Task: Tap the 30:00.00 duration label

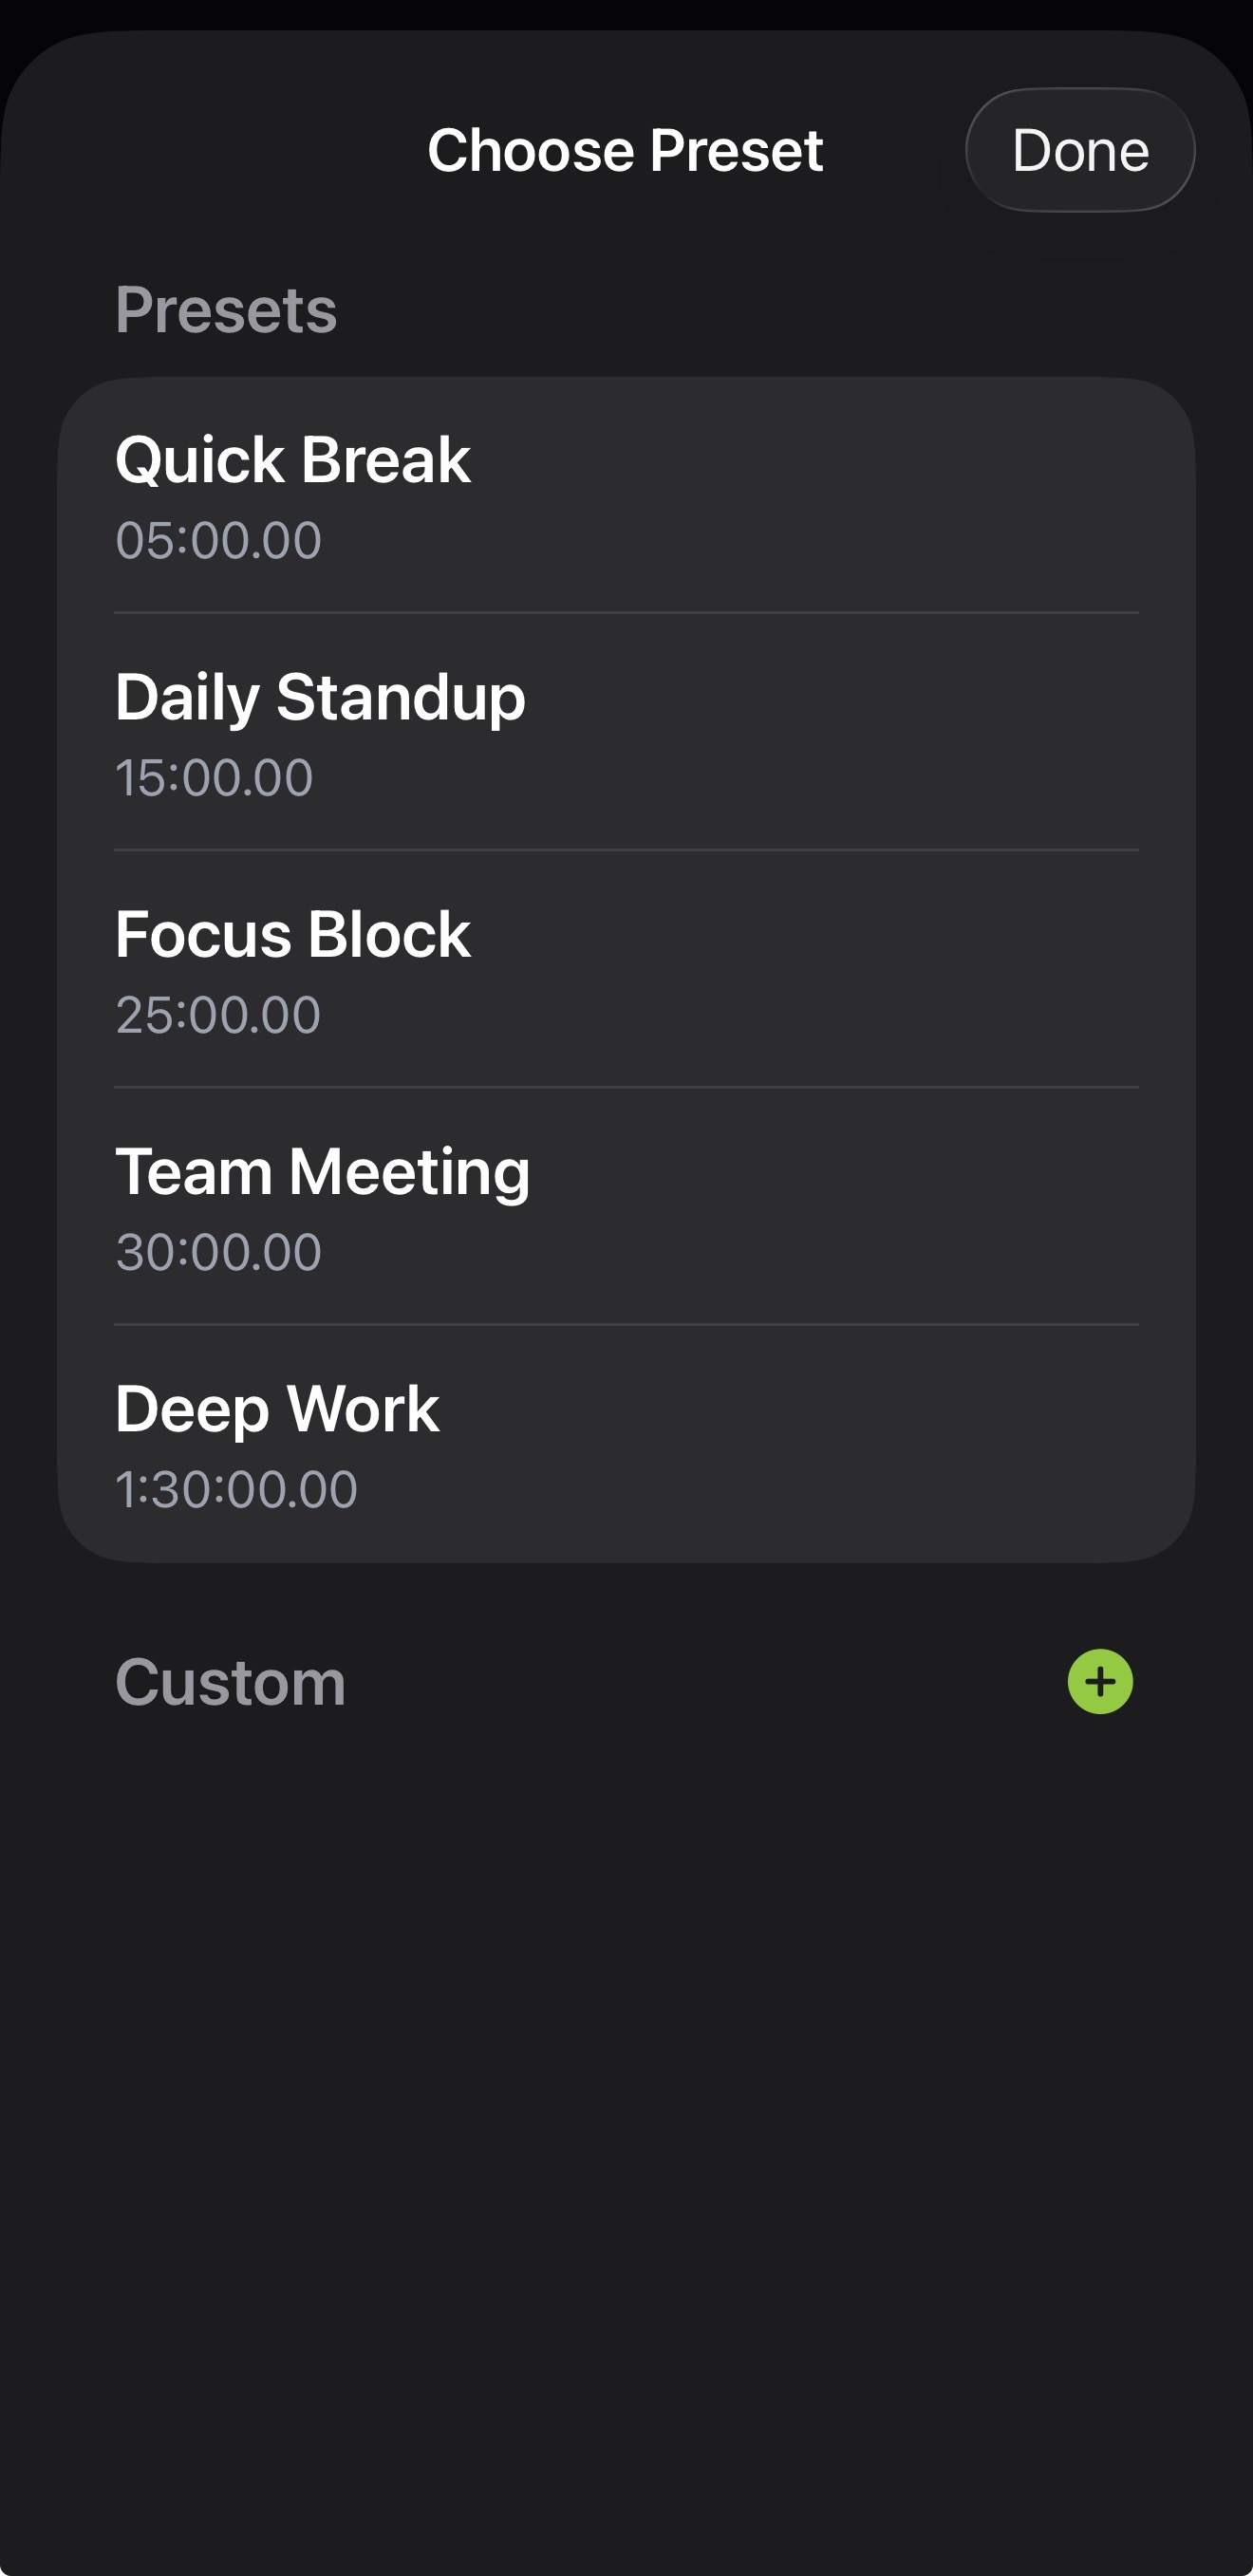Action: click(218, 1252)
